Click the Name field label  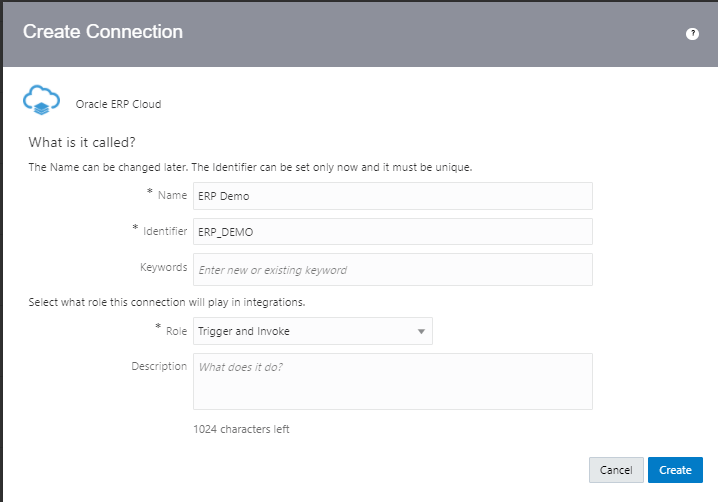[x=172, y=195]
